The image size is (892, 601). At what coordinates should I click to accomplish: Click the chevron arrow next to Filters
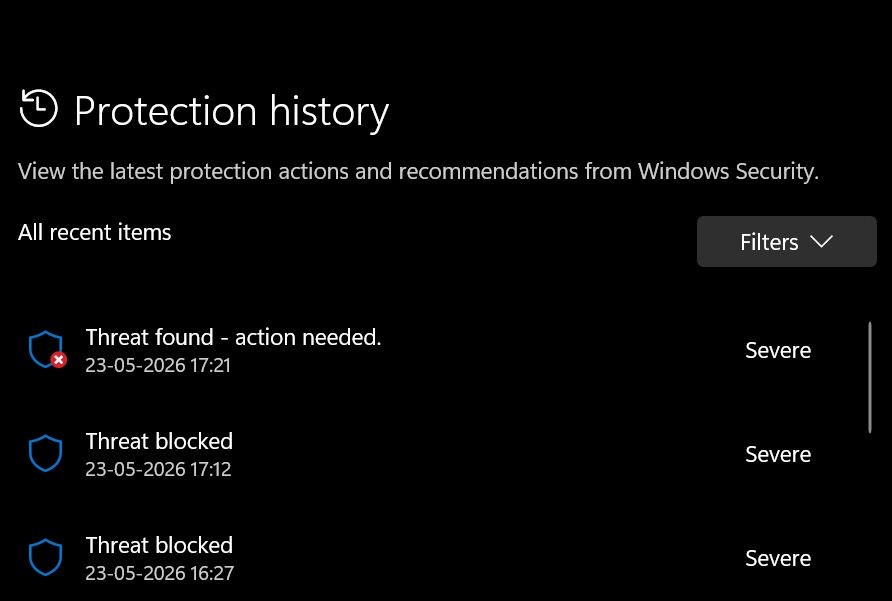(x=821, y=241)
